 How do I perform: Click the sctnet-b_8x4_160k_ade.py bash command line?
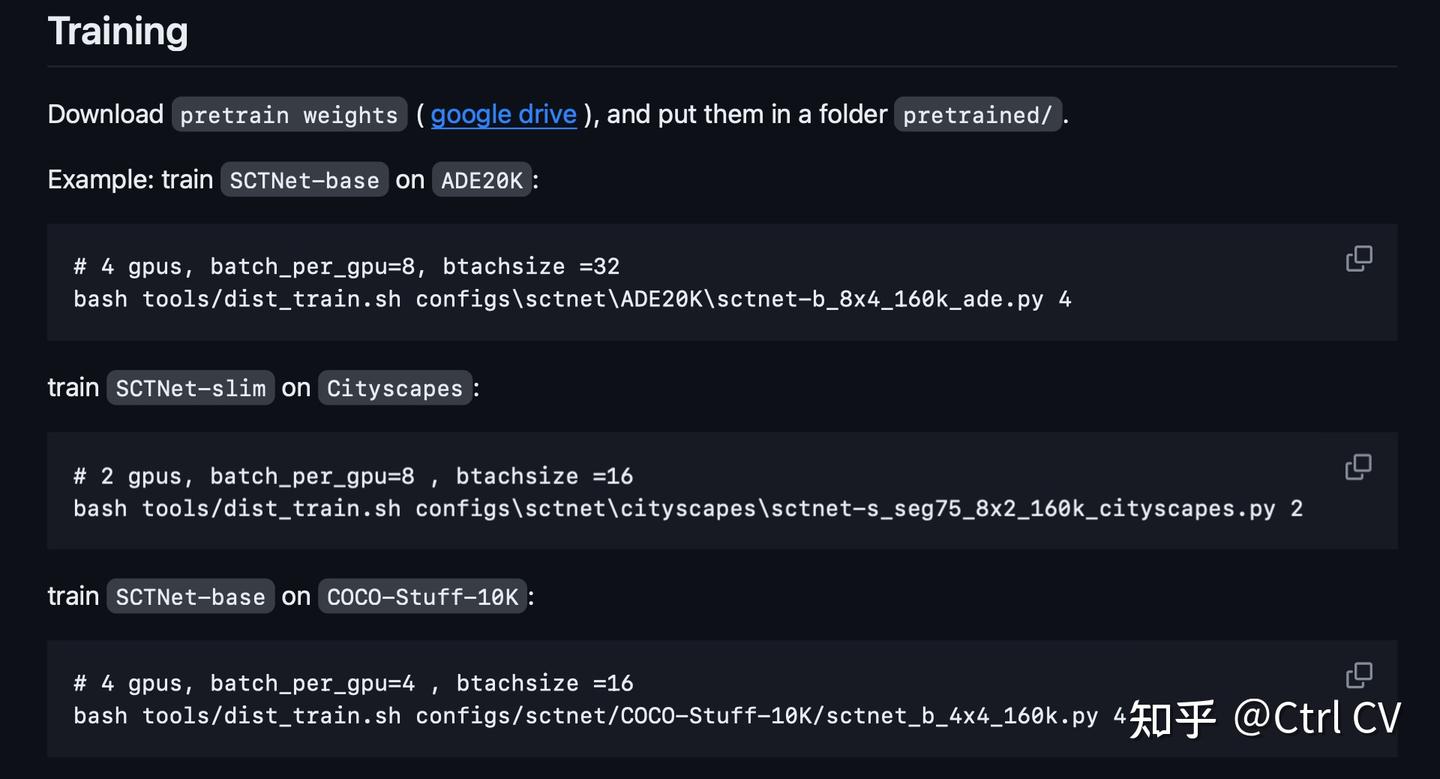(571, 299)
